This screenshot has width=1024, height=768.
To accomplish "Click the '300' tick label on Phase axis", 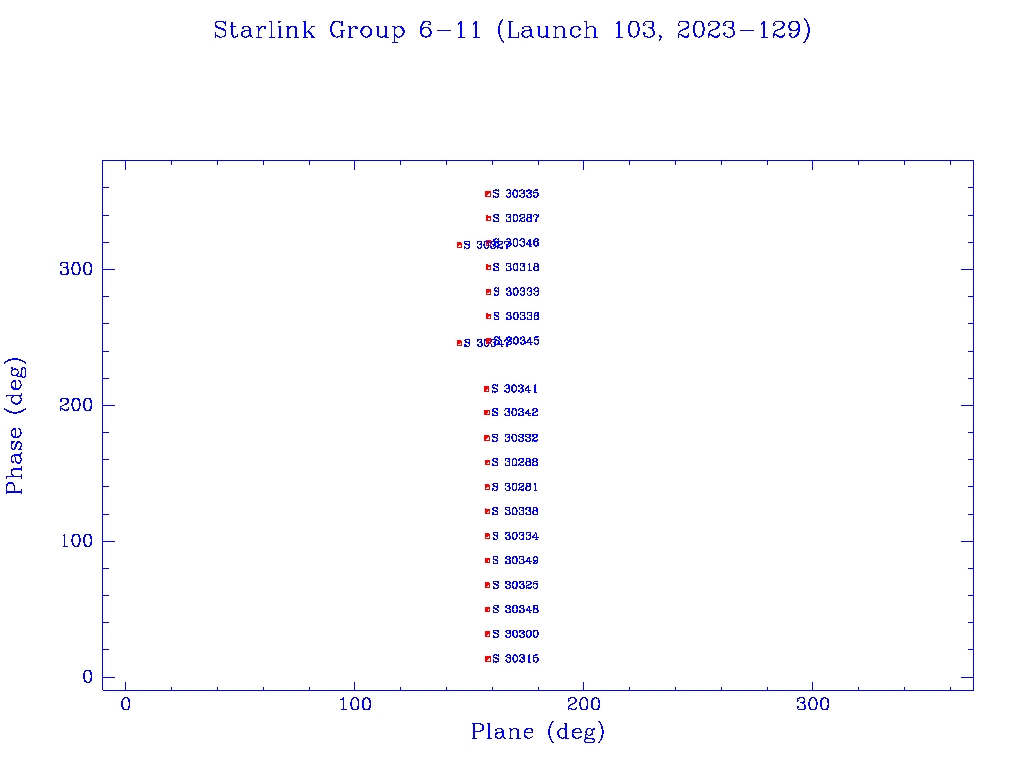I will [76, 269].
